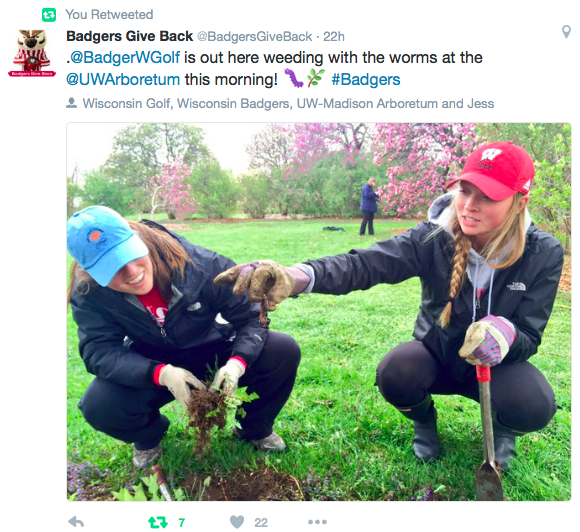Click the @BadgersGiveBack handle

[x=254, y=37]
